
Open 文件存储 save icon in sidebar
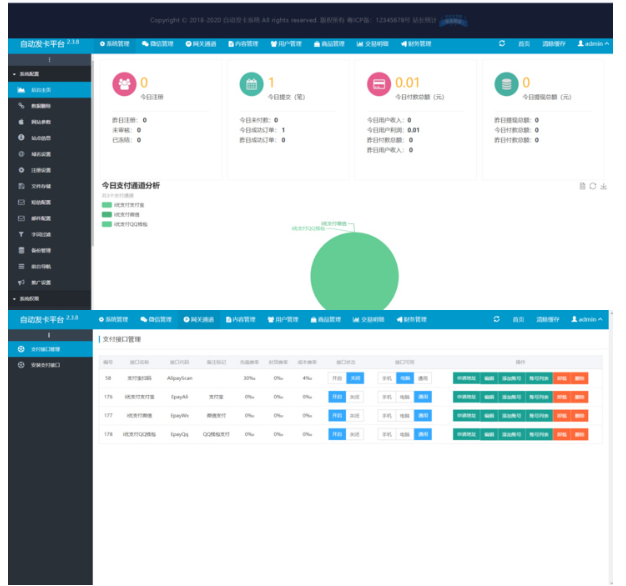click(x=21, y=186)
